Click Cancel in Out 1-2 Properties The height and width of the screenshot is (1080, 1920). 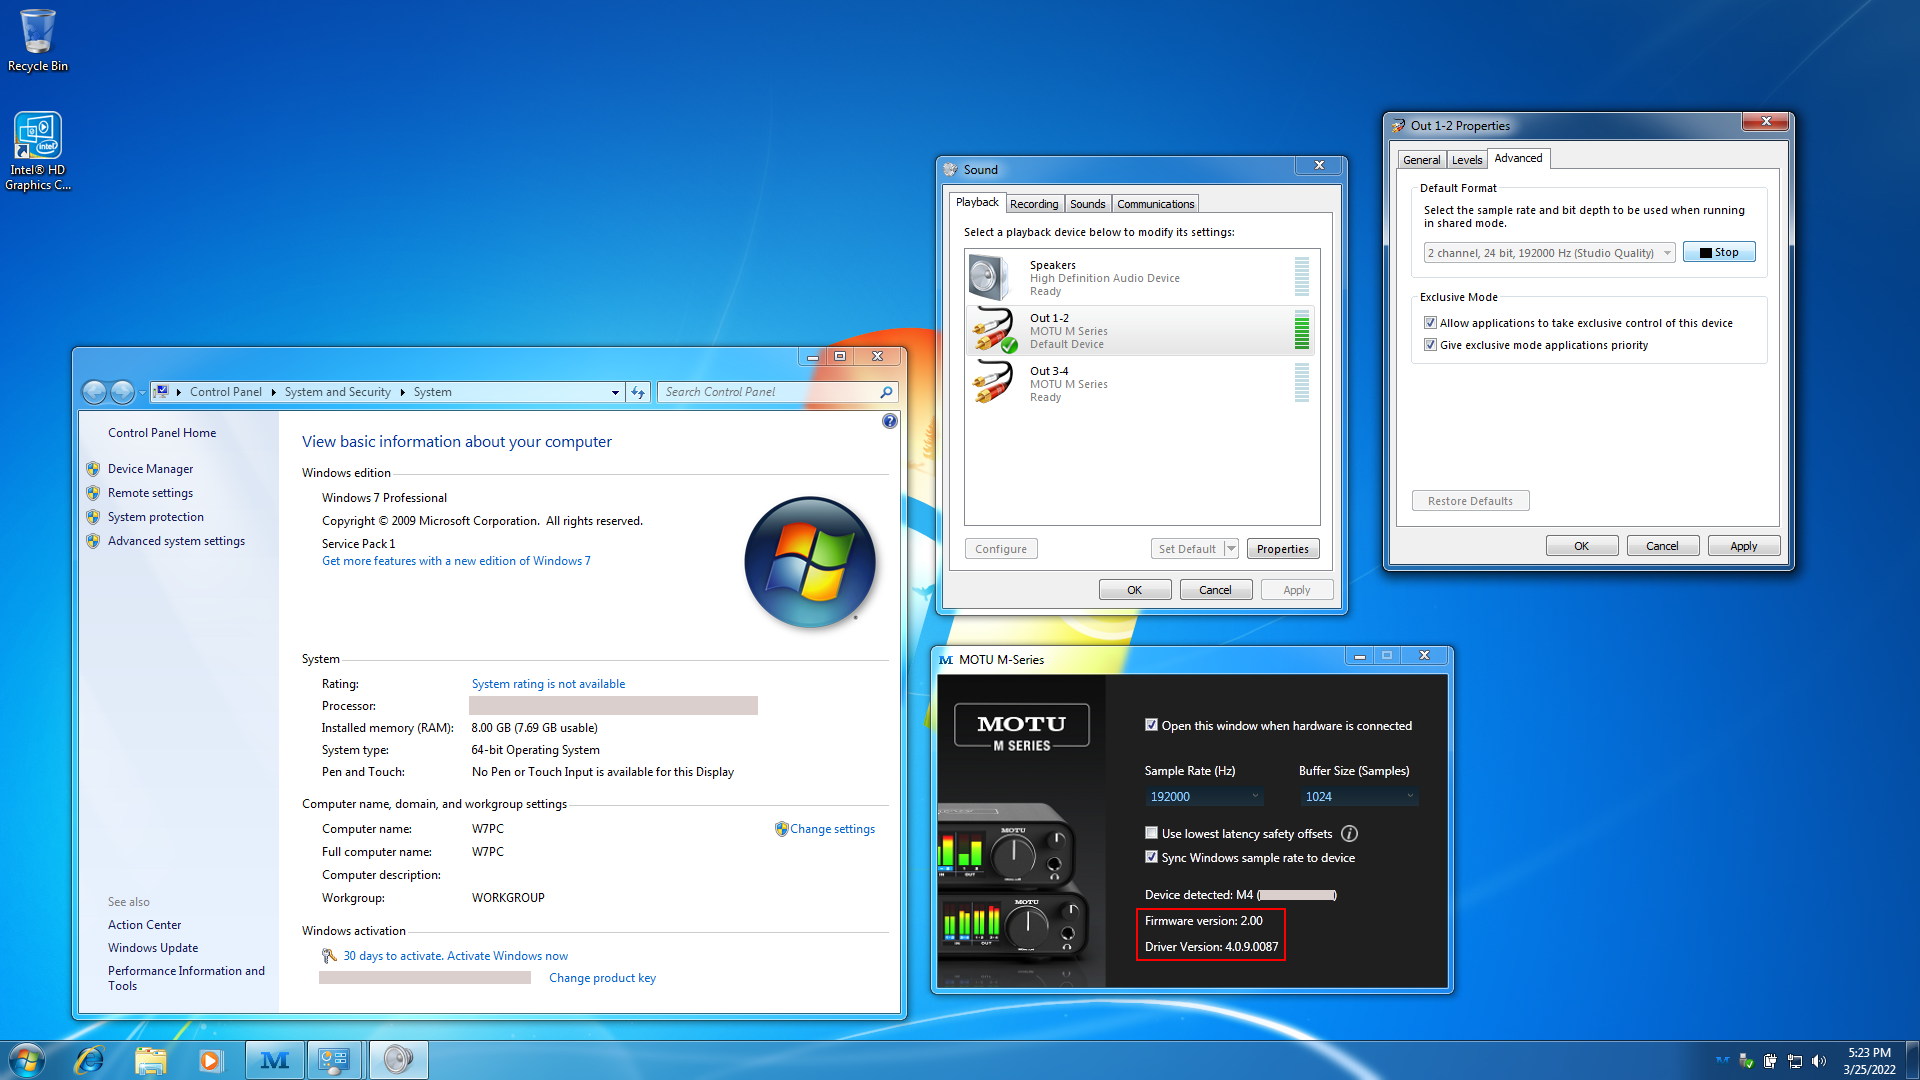click(x=1662, y=546)
